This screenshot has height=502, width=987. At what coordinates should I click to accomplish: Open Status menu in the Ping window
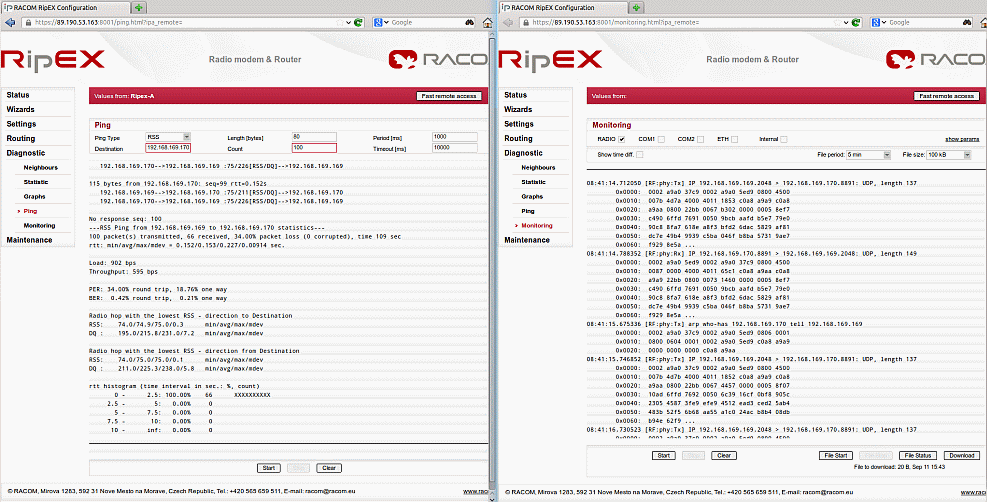coord(18,95)
